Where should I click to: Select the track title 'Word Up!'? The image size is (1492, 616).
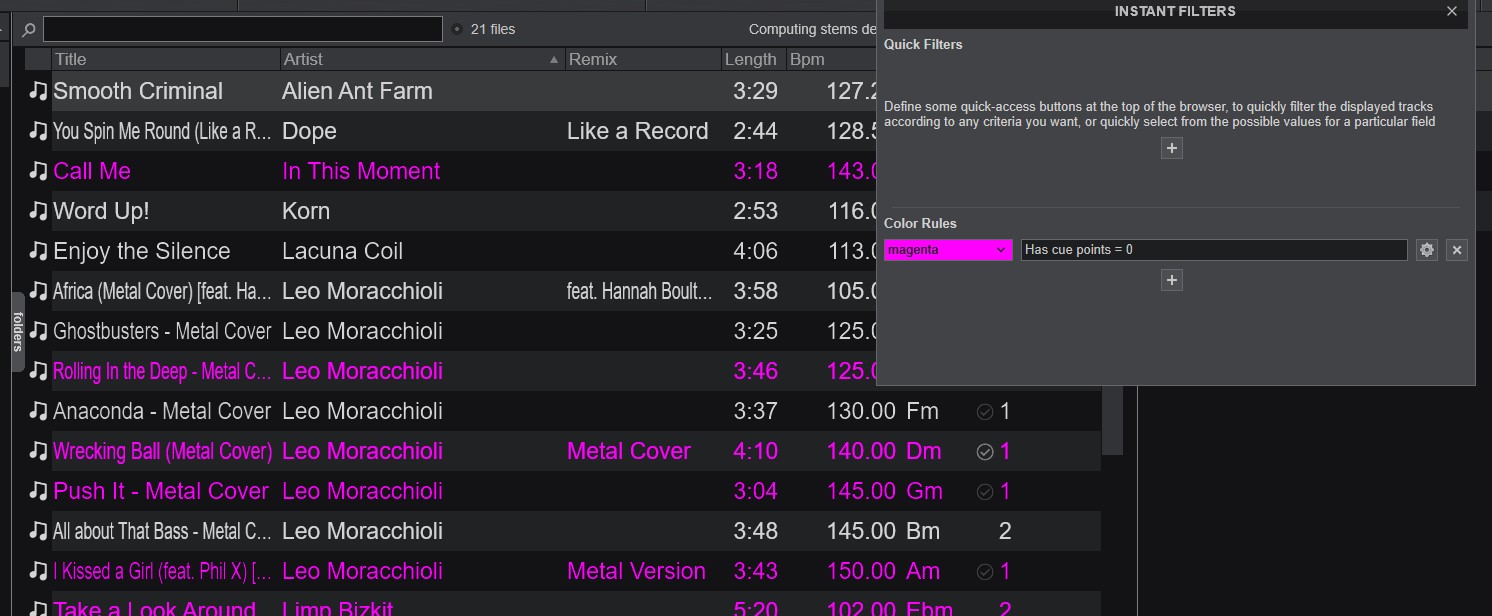click(101, 211)
